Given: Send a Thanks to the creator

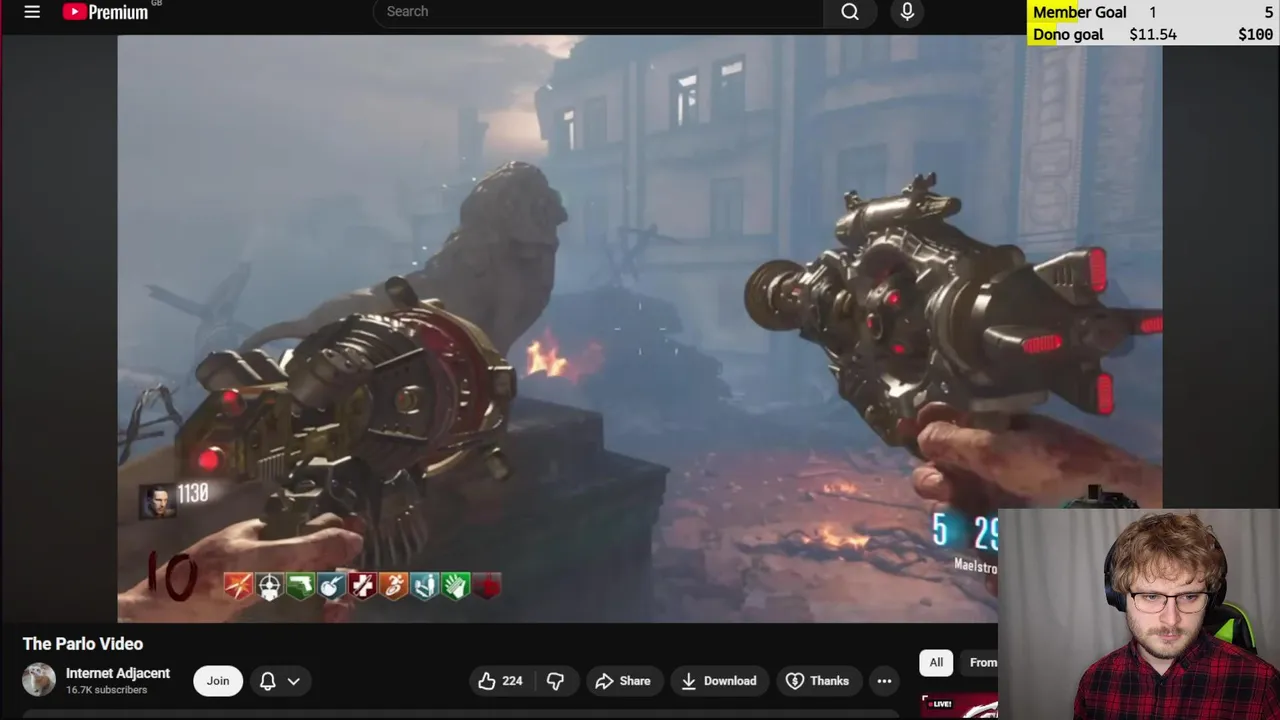Looking at the screenshot, I should (x=818, y=681).
